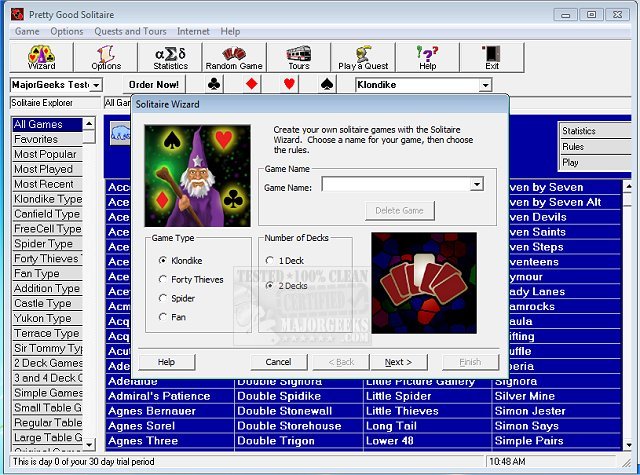The image size is (640, 475).
Task: Open the Options menu
Action: [67, 31]
